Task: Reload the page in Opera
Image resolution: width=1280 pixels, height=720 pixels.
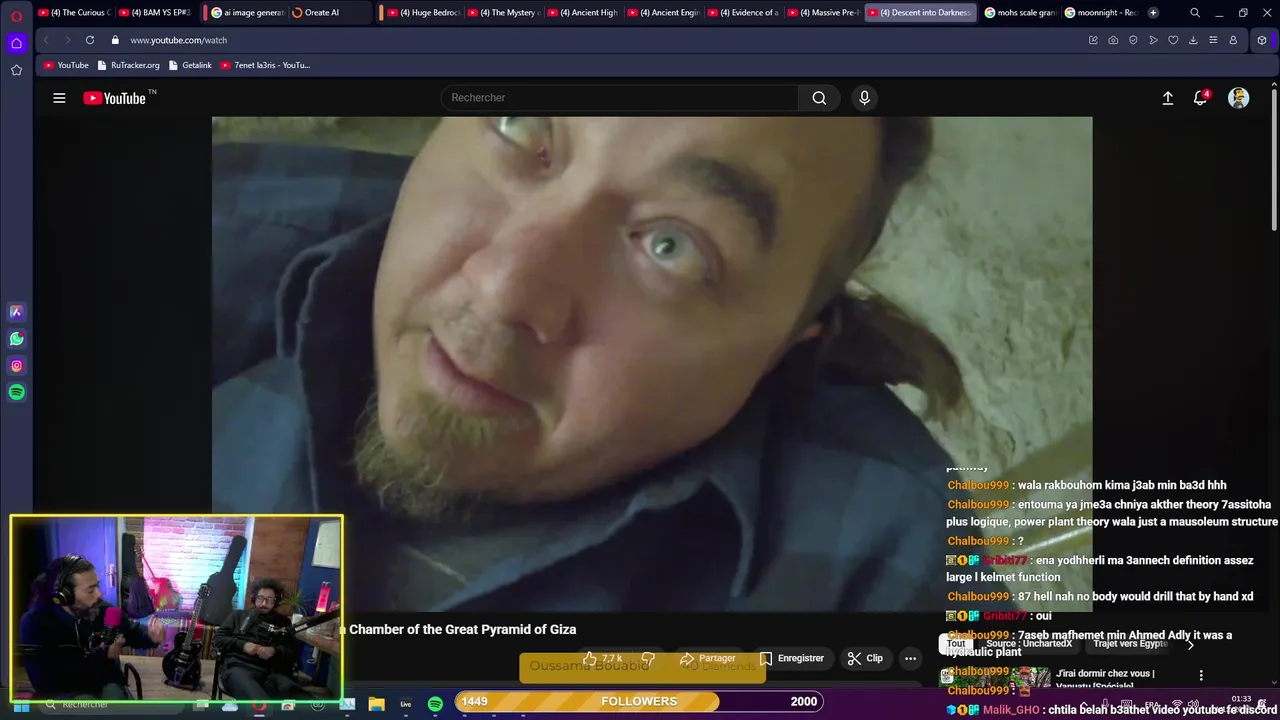Action: click(x=90, y=40)
